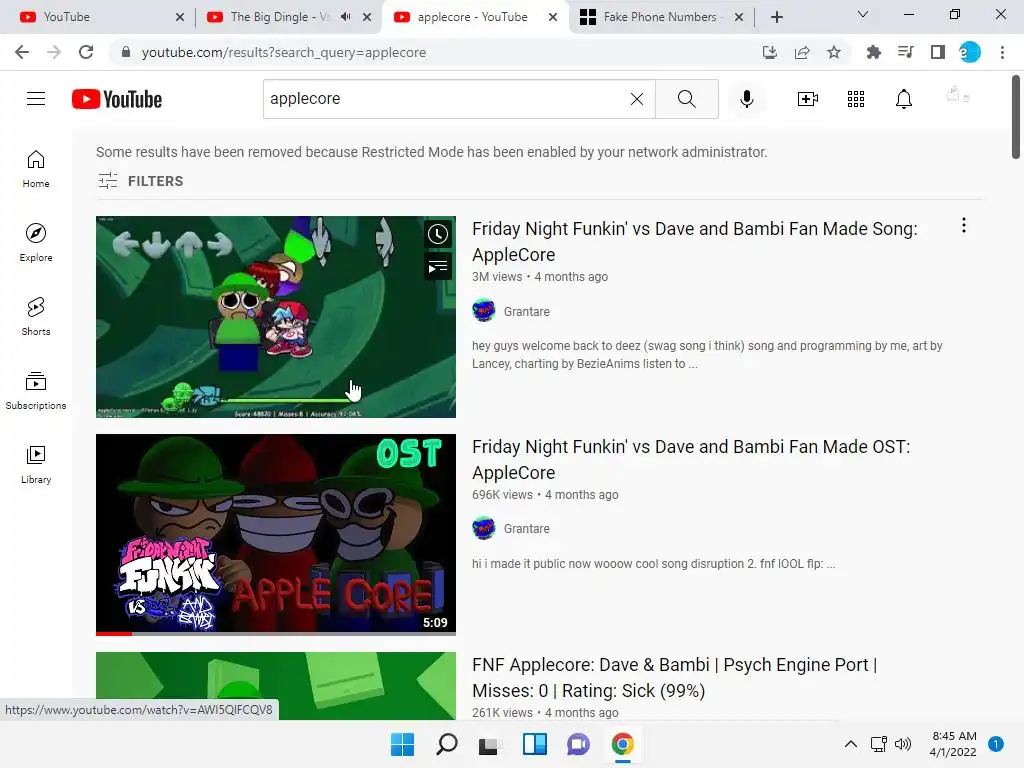
Task: Toggle the Chrome side panel
Action: 938,52
